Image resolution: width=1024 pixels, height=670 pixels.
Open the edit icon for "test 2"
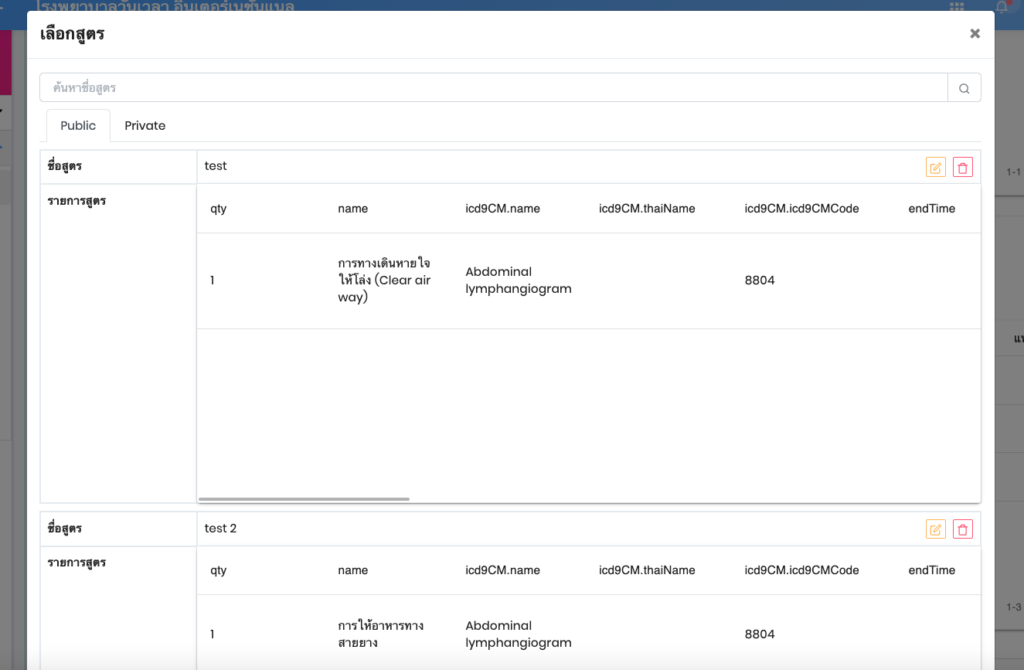tap(935, 530)
